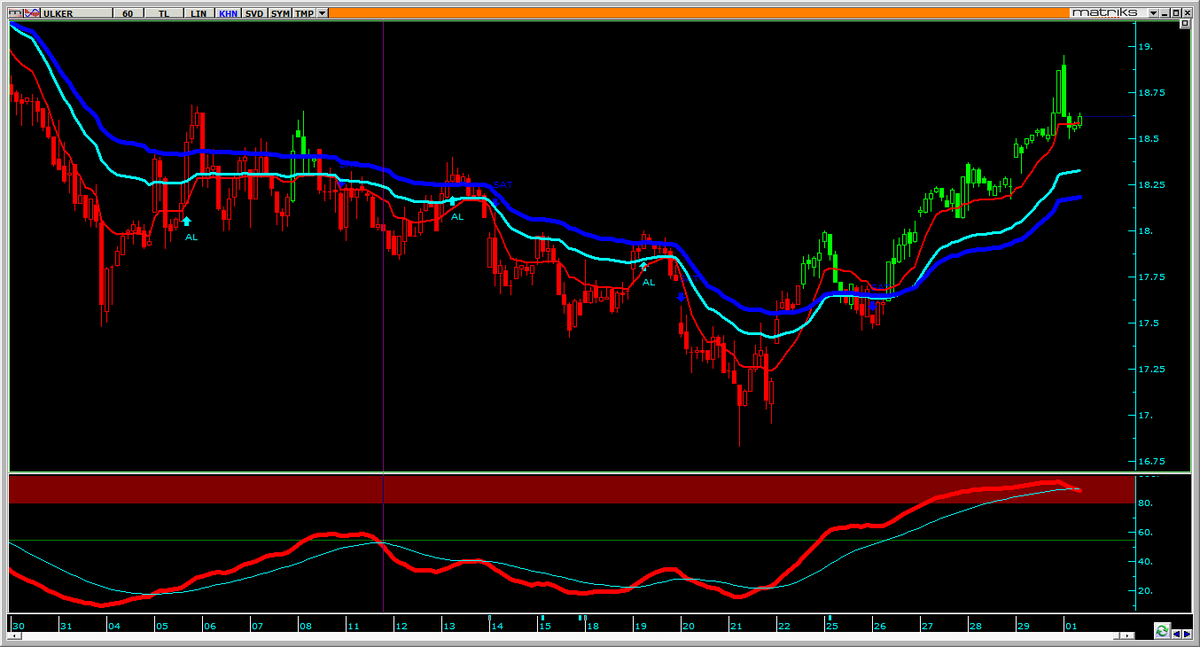Click date label 04 on time axis

point(113,626)
